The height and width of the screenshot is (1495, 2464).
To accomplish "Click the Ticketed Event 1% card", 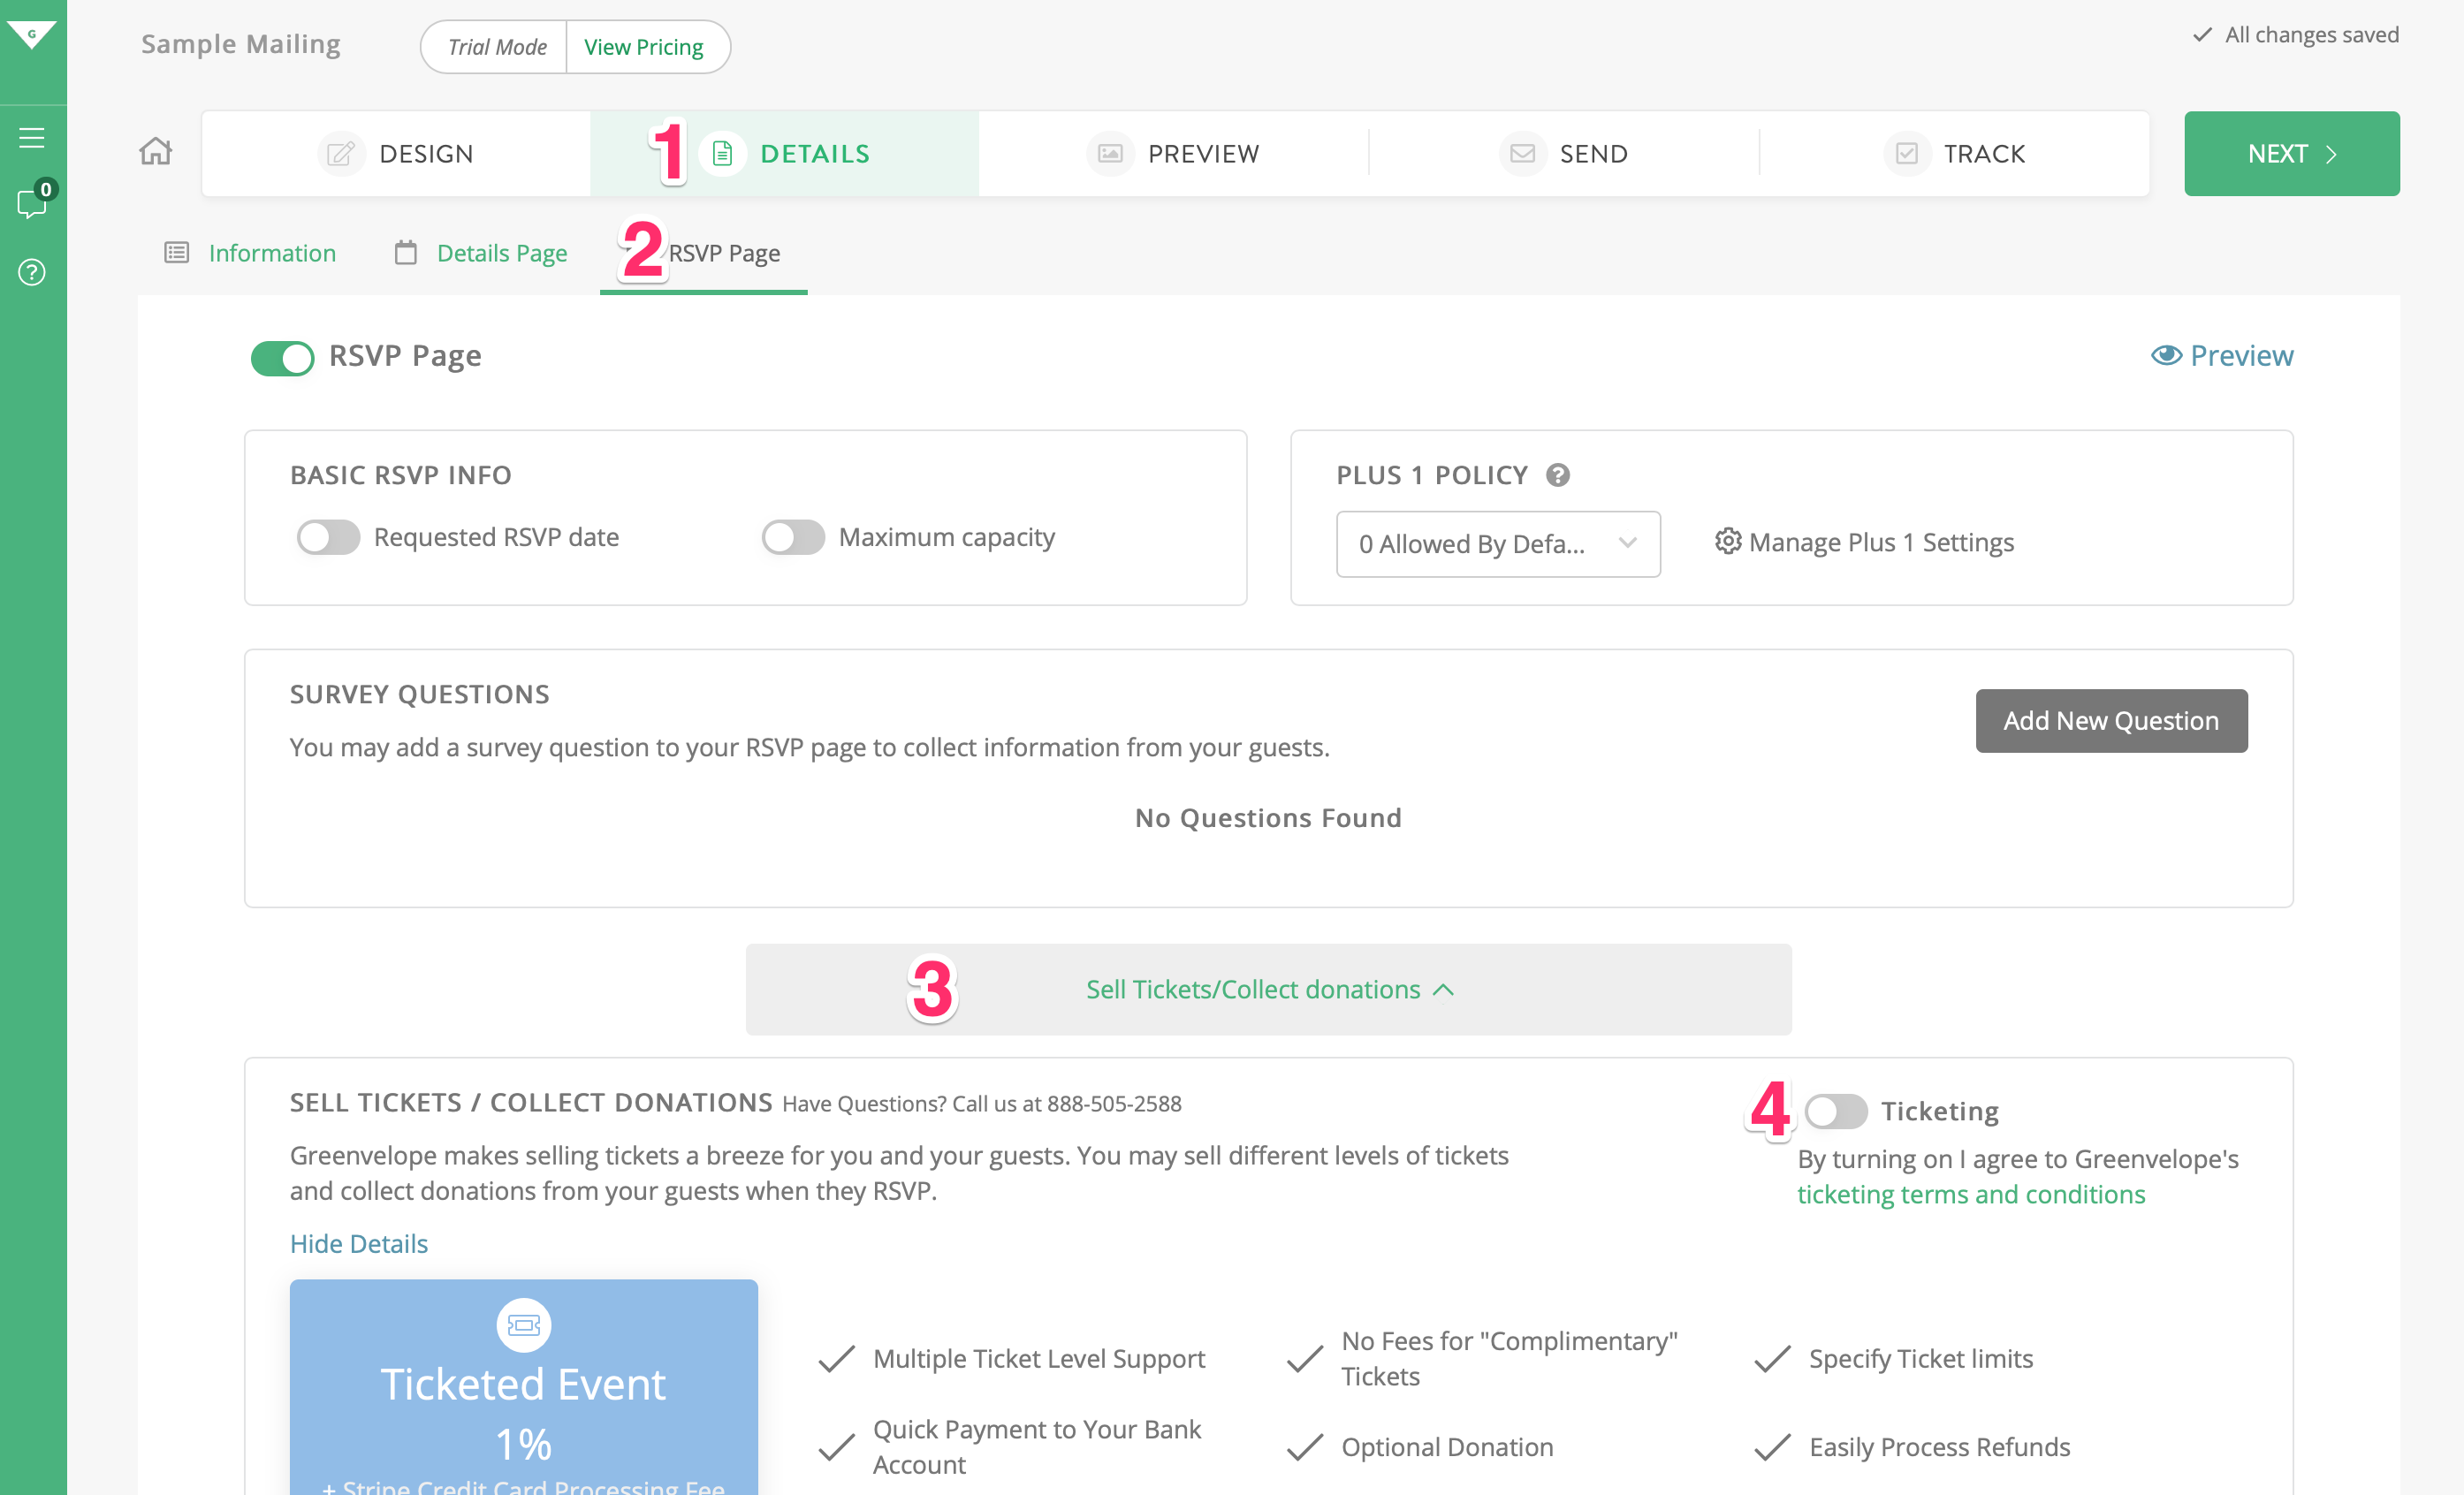I will pyautogui.click(x=523, y=1387).
